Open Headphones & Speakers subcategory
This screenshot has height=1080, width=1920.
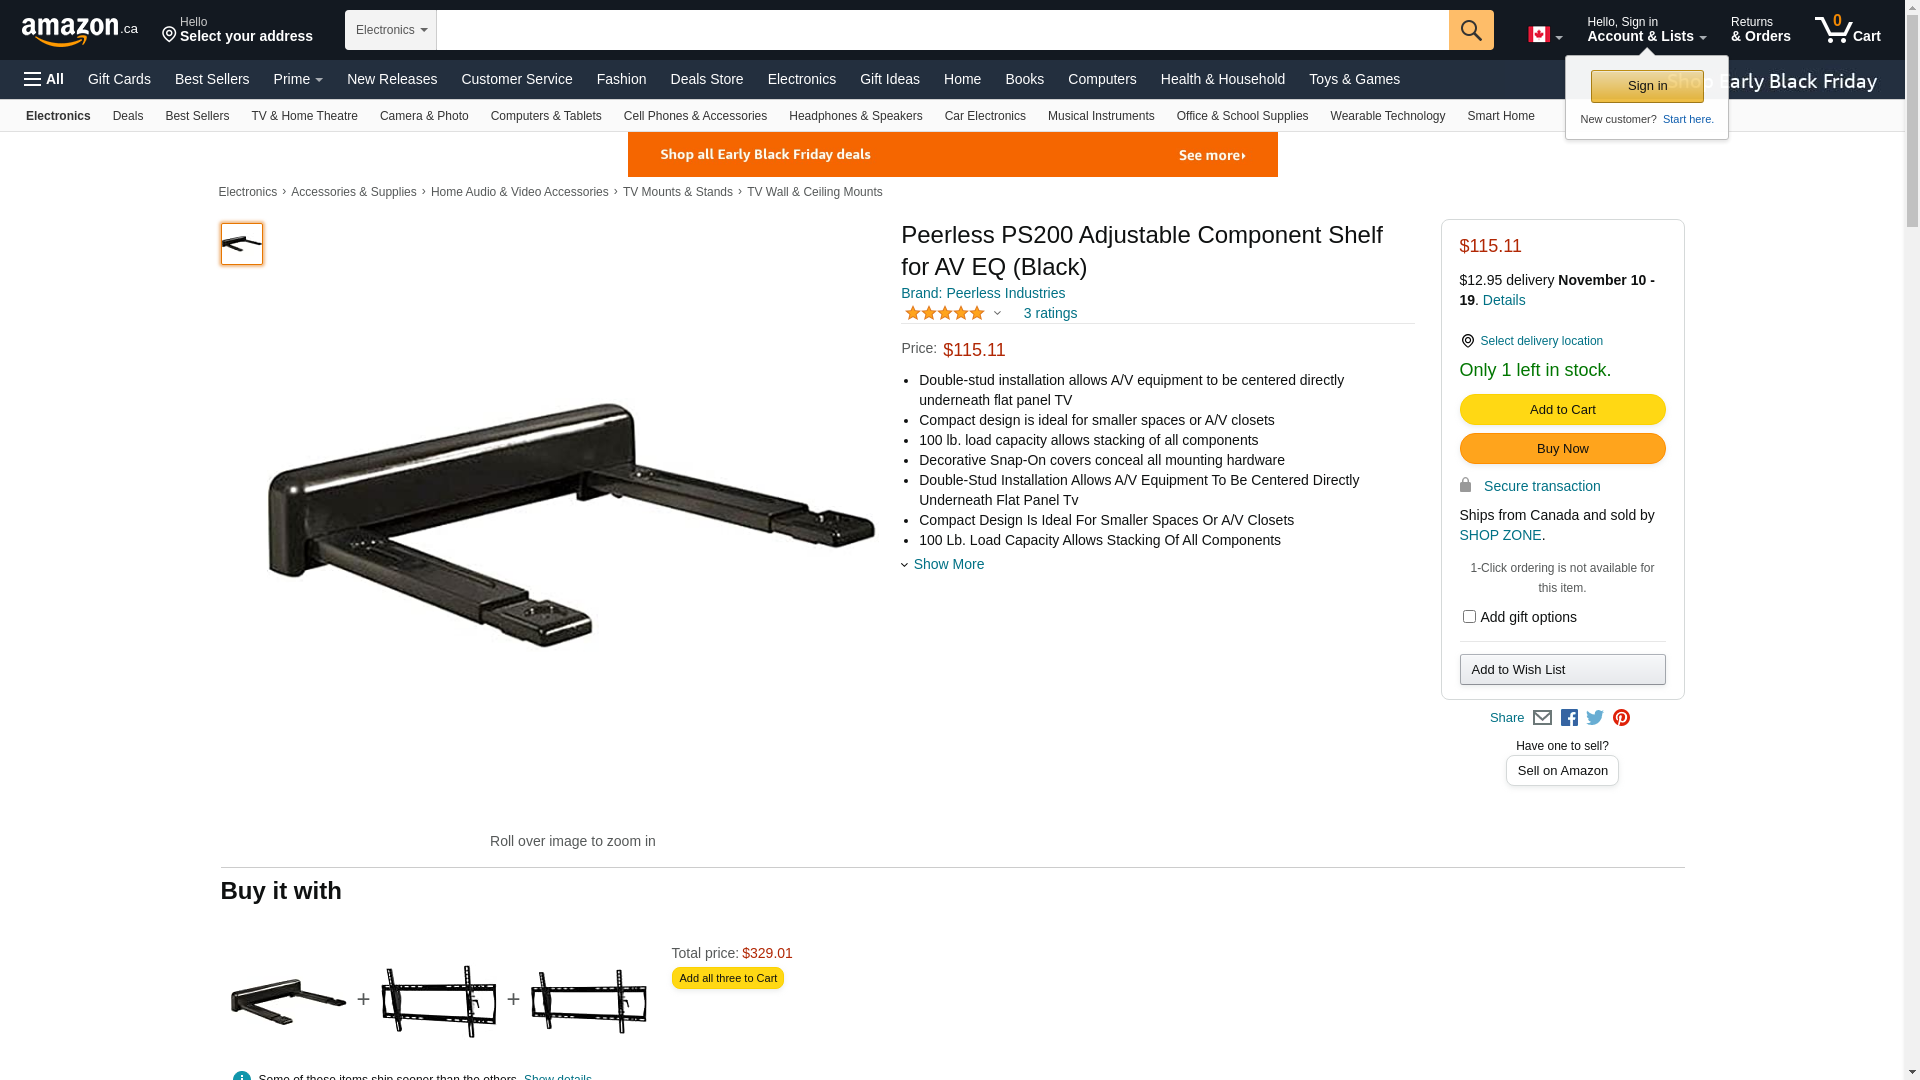855,116
